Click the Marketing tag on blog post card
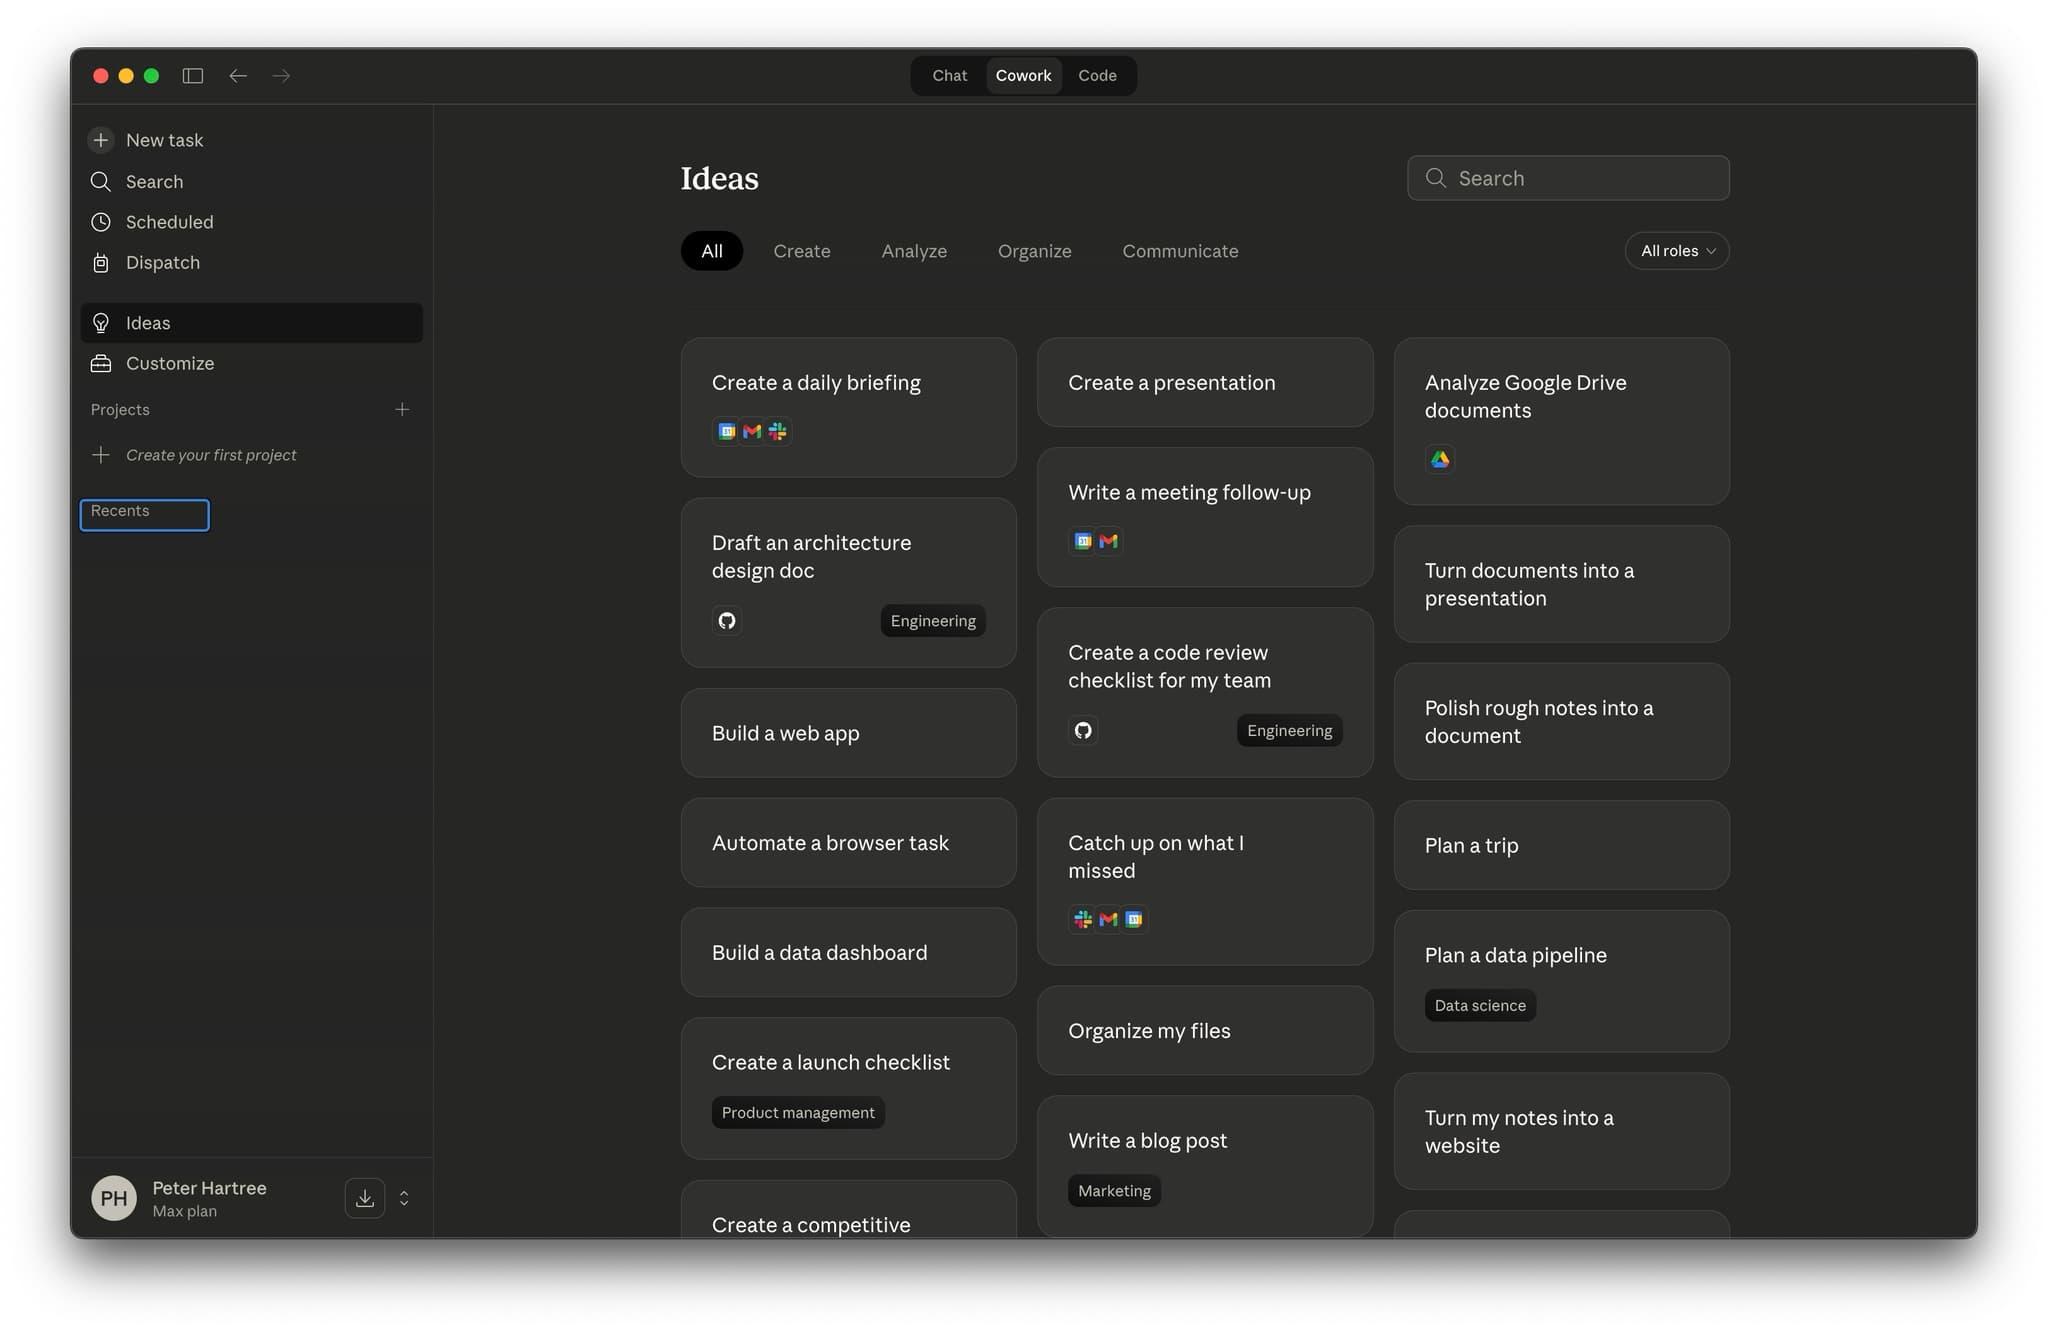Screen dimensions: 2048x1332 tap(1114, 1191)
